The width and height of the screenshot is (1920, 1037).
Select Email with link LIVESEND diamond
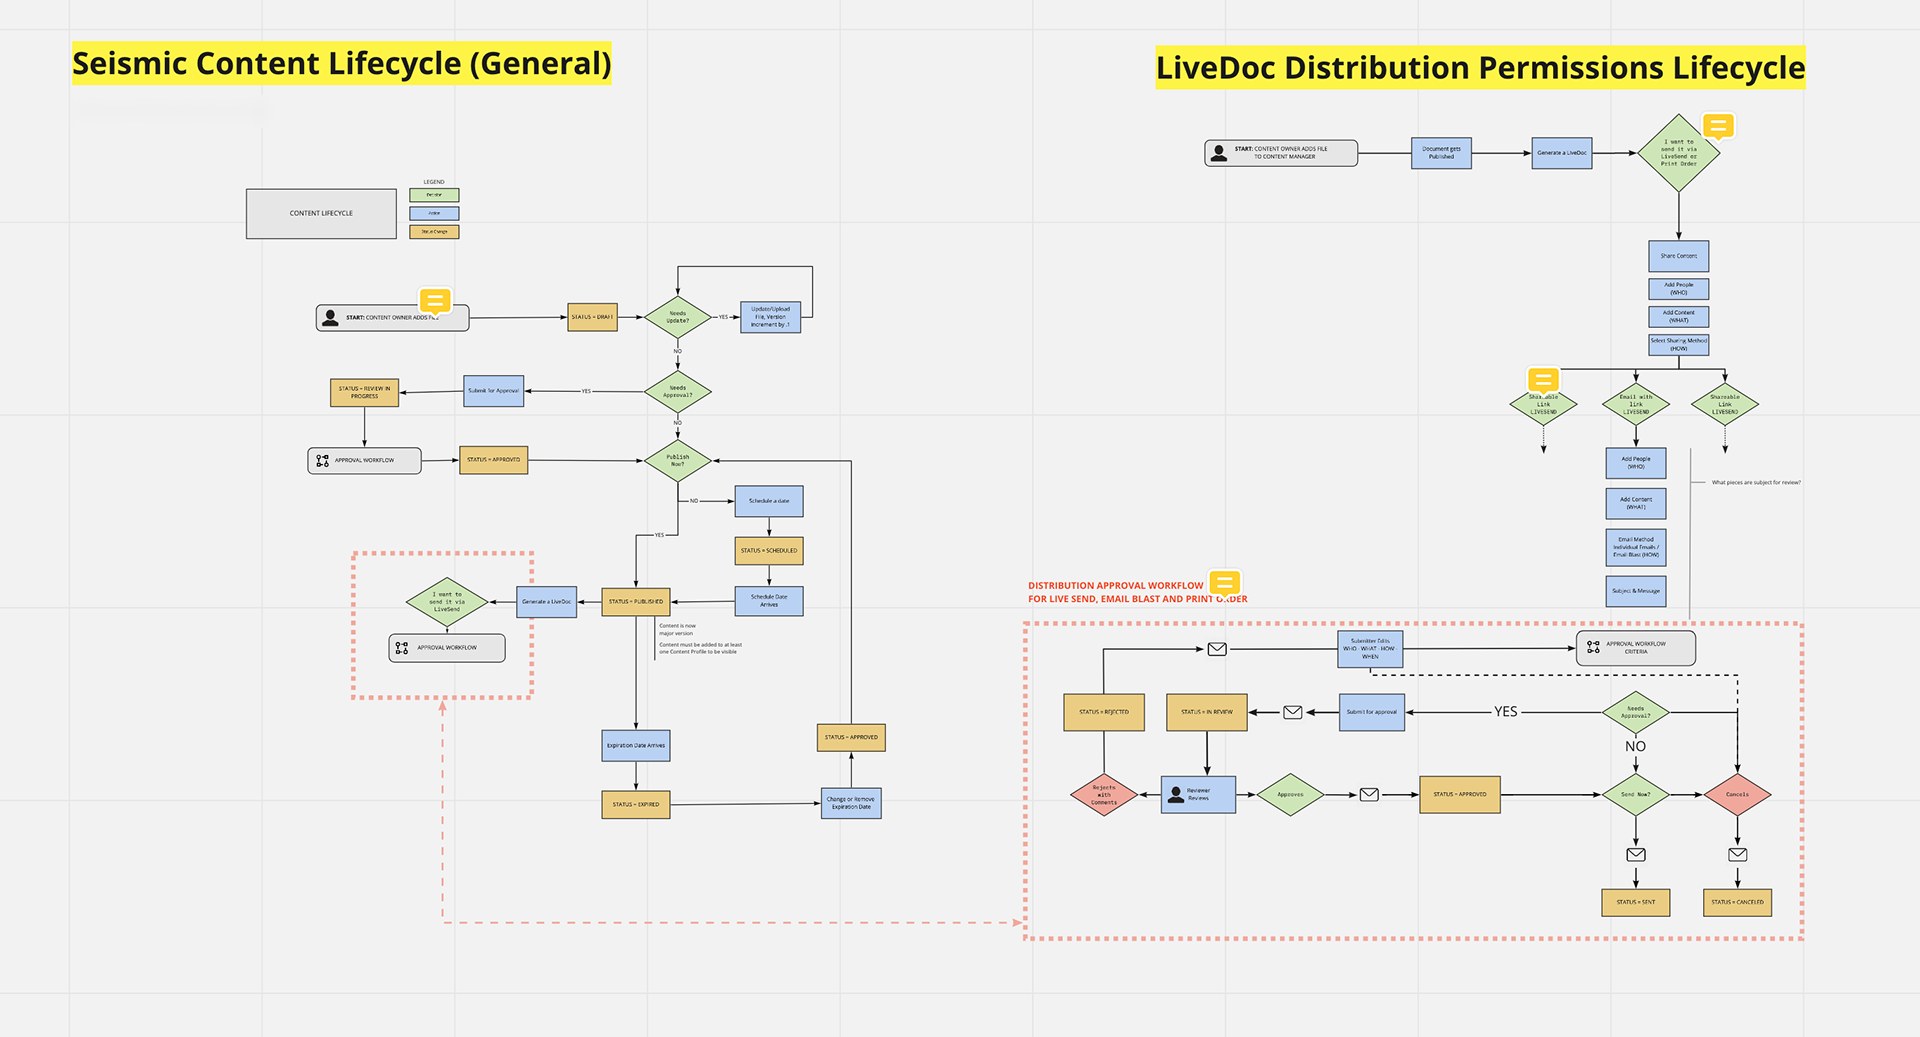point(1636,404)
